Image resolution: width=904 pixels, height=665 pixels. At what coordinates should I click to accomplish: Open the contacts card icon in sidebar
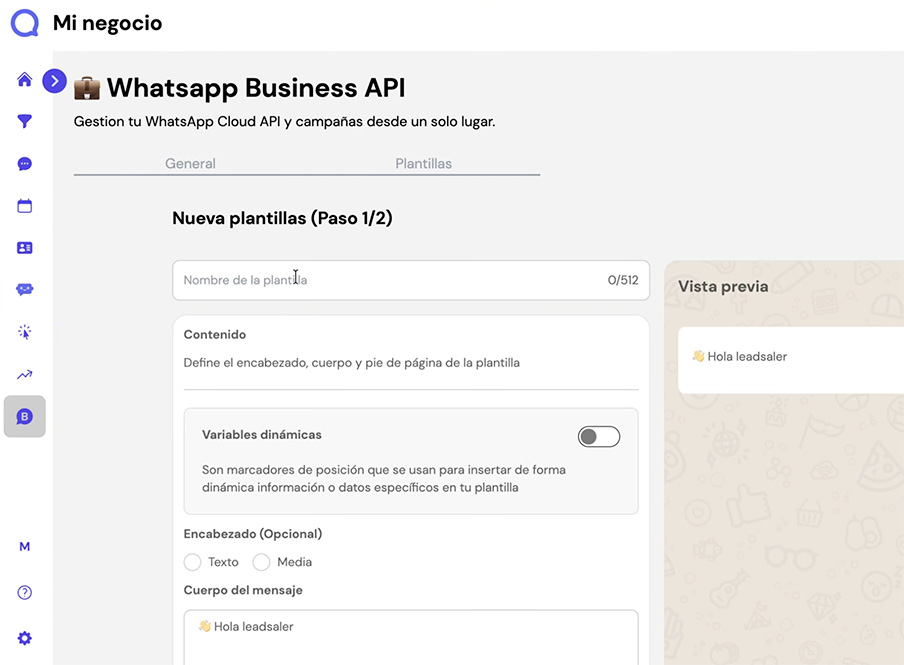click(x=24, y=247)
